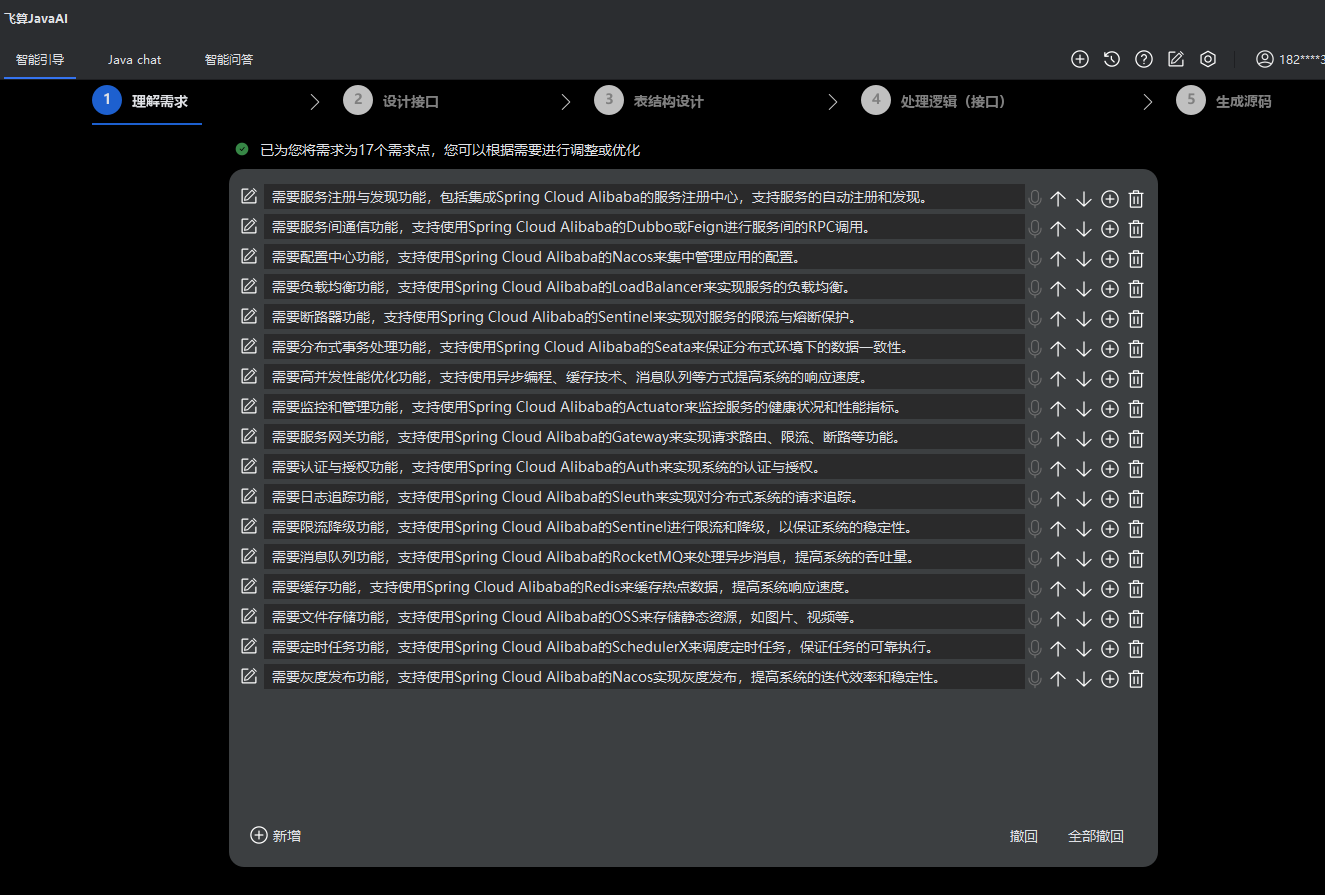Move the Dubbo或Feign requirement up
Screen dimensions: 1325x895
(1058, 229)
